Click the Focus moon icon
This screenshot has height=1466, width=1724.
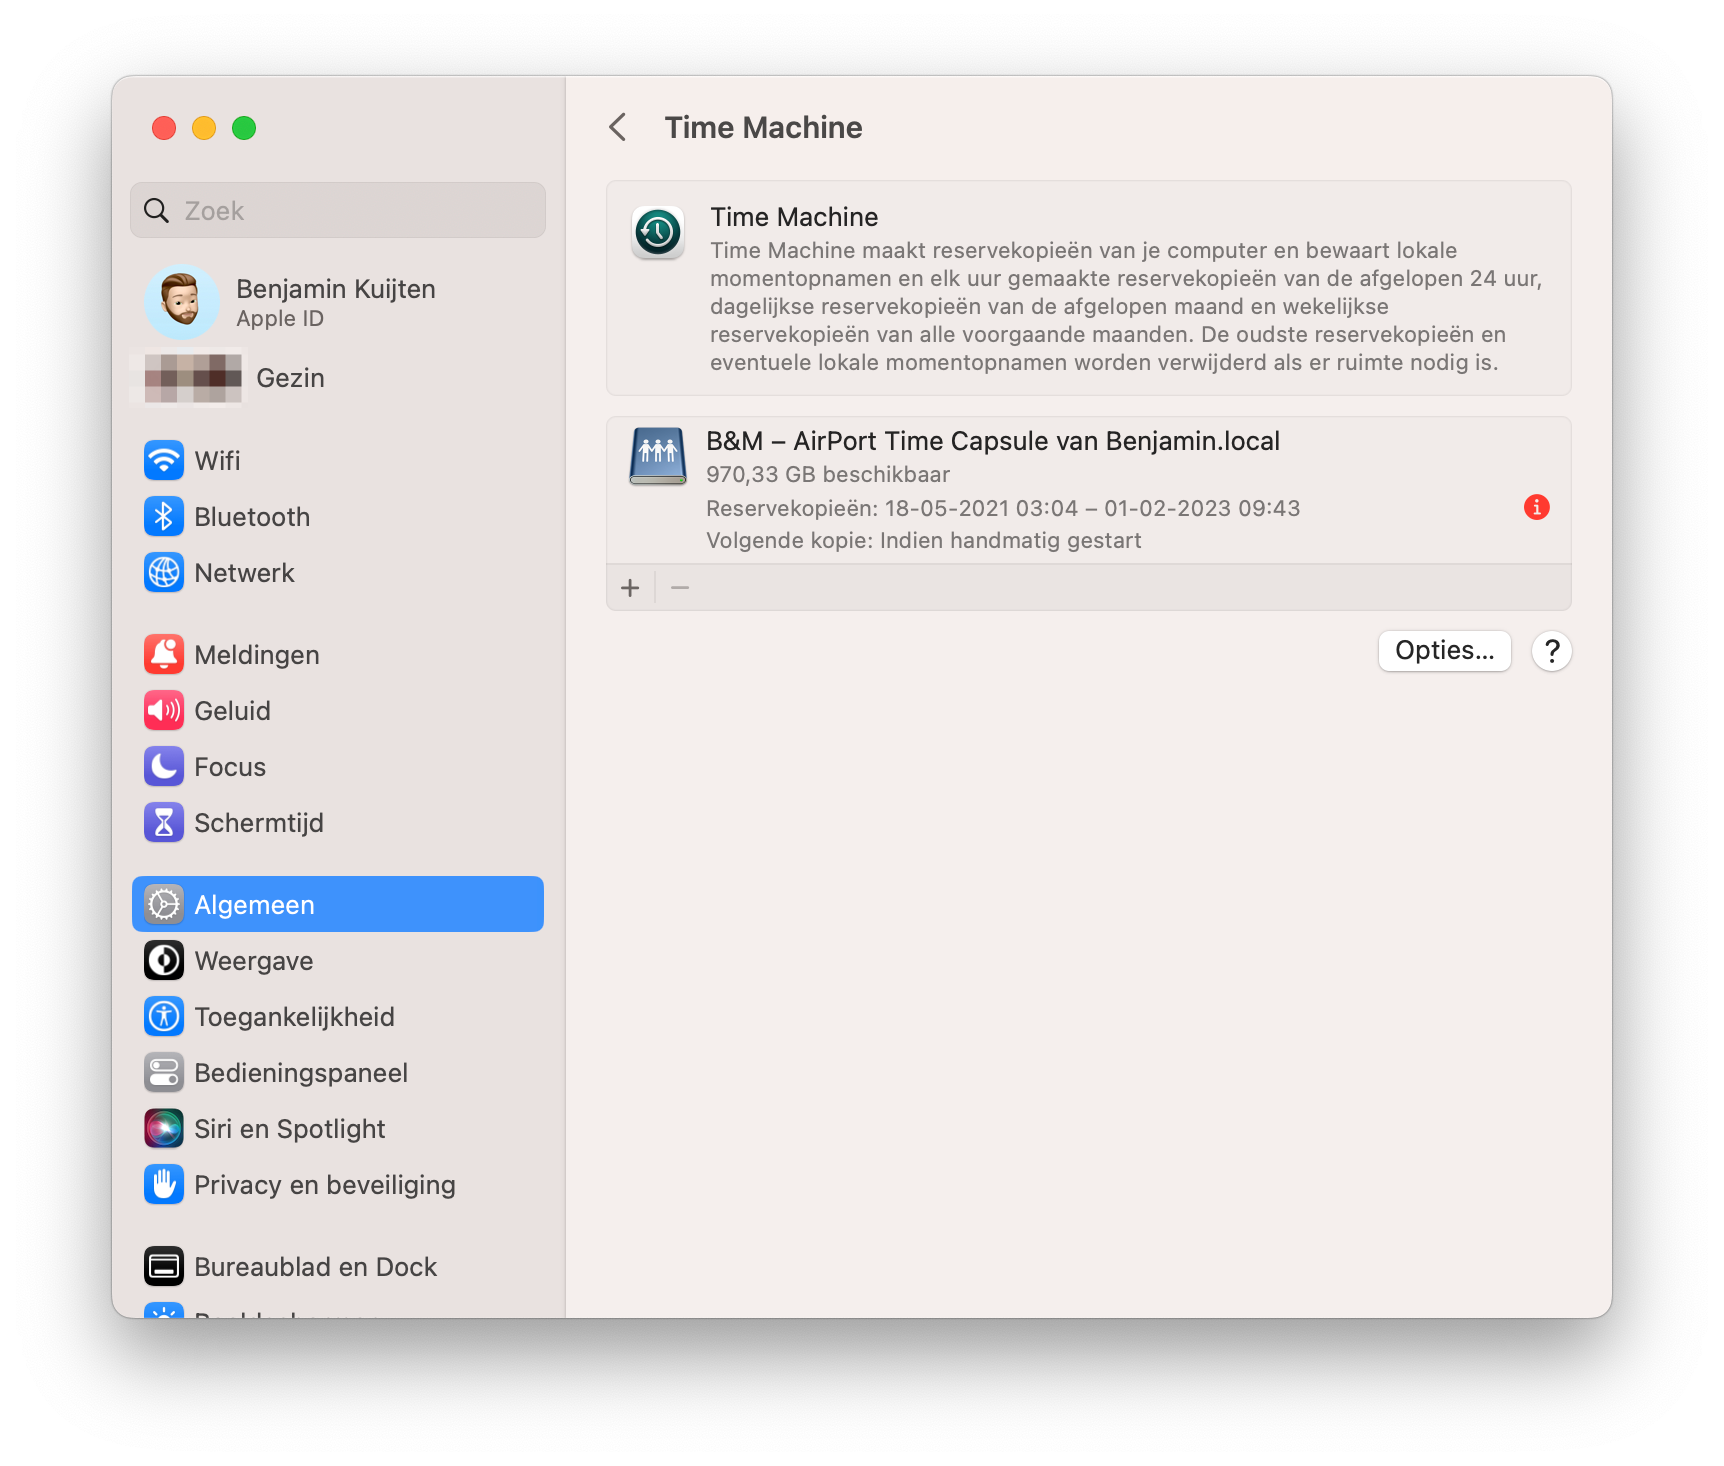(x=164, y=766)
